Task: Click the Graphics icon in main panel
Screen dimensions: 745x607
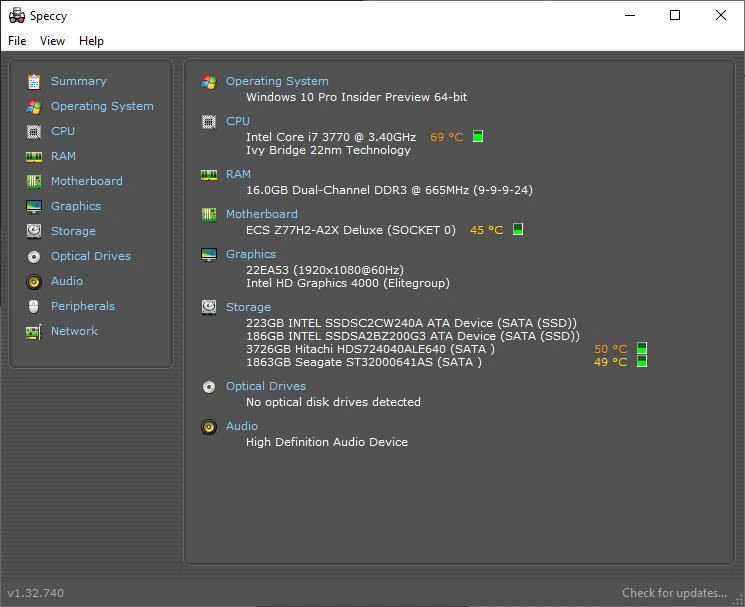Action: (209, 255)
